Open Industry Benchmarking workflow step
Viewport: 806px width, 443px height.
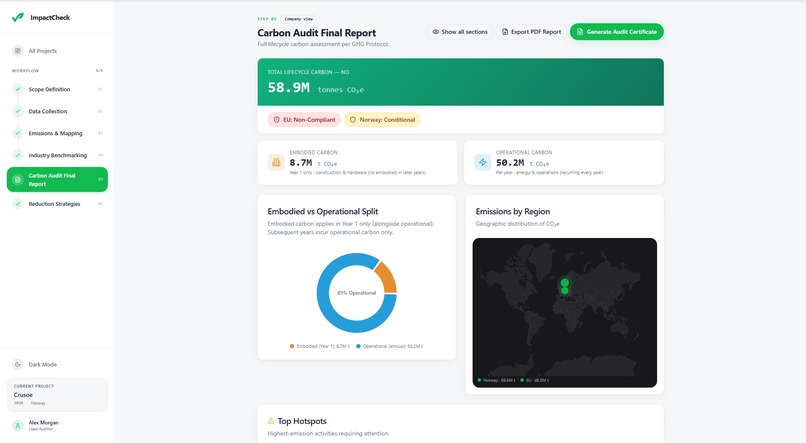[x=57, y=155]
